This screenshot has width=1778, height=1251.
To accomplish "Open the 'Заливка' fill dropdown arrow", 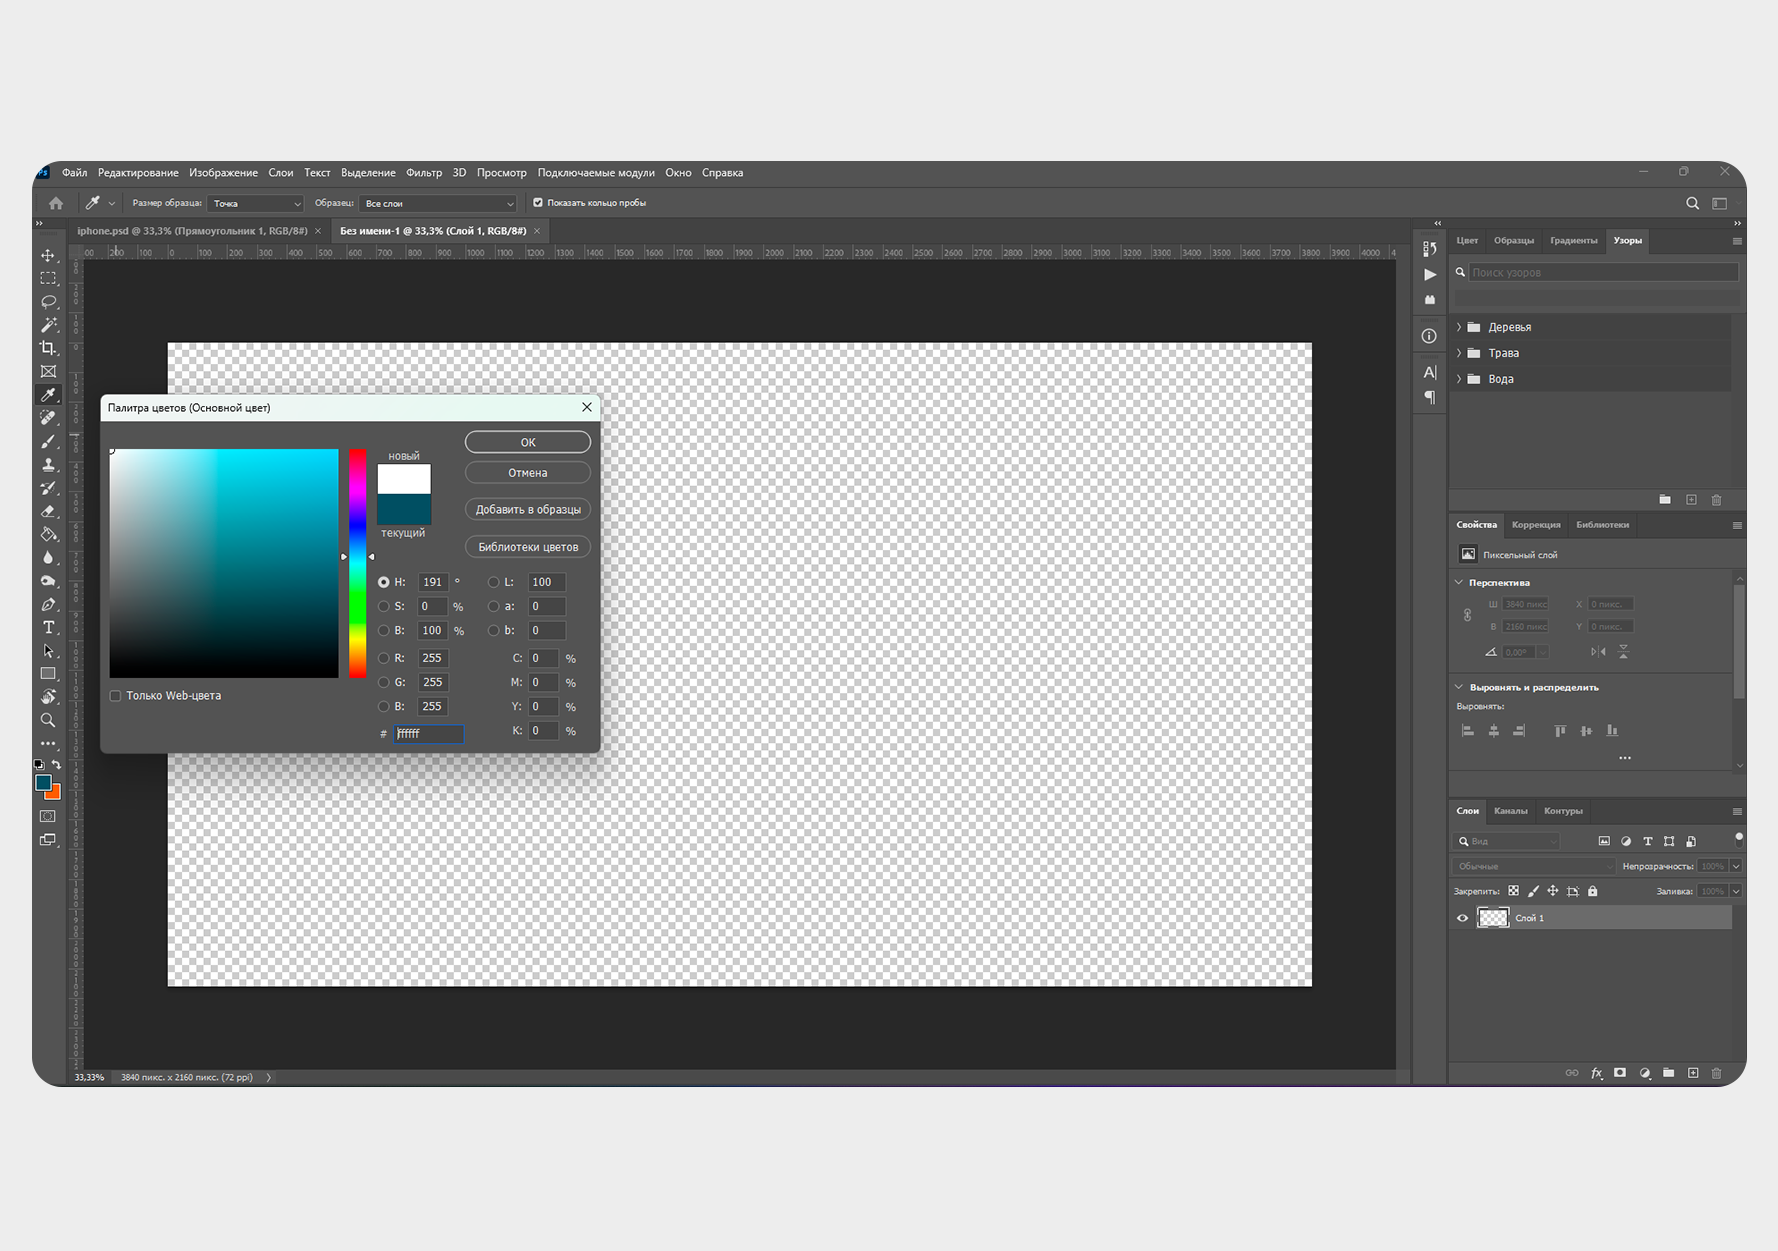I will point(1736,891).
